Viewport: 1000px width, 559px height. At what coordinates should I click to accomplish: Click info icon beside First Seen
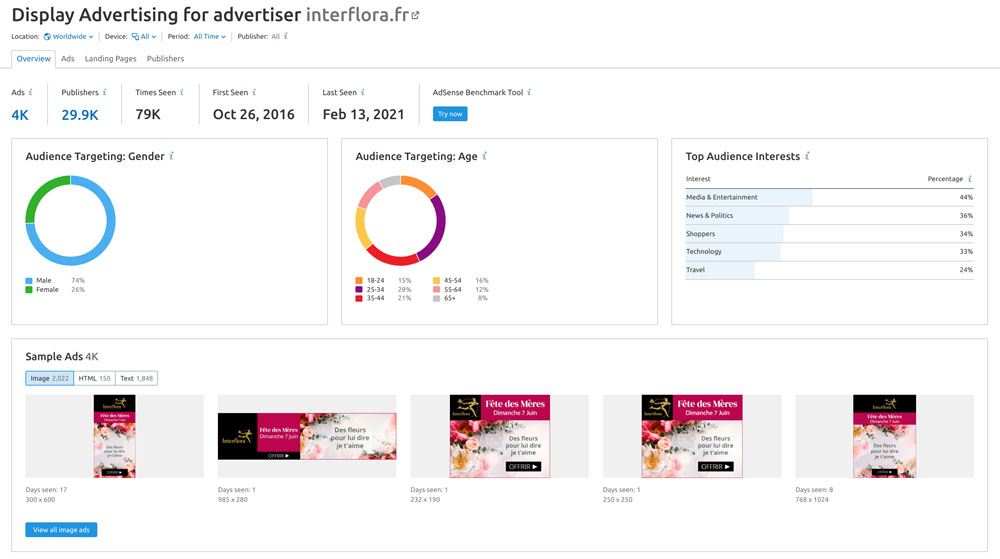pos(254,92)
